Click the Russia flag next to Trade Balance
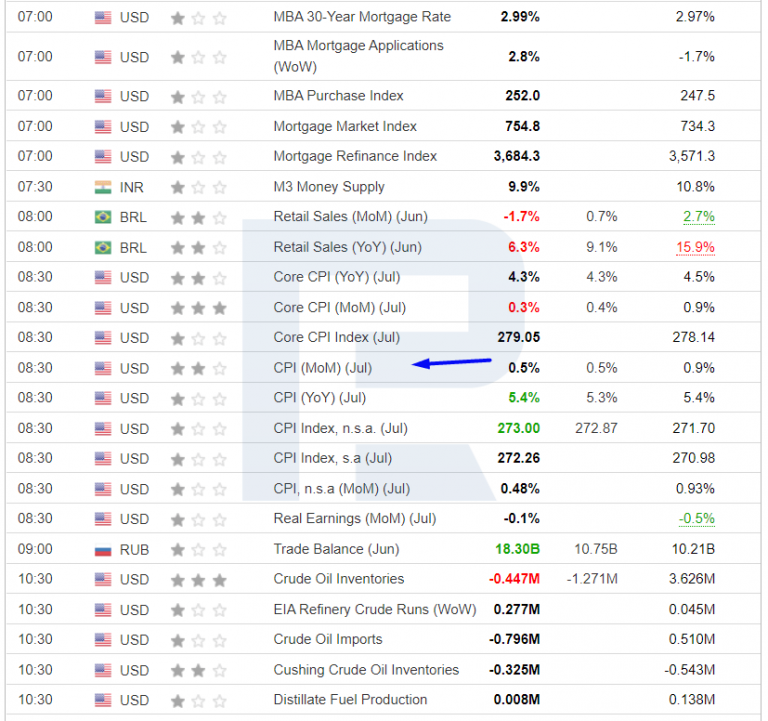The image size is (768, 721). tap(103, 549)
